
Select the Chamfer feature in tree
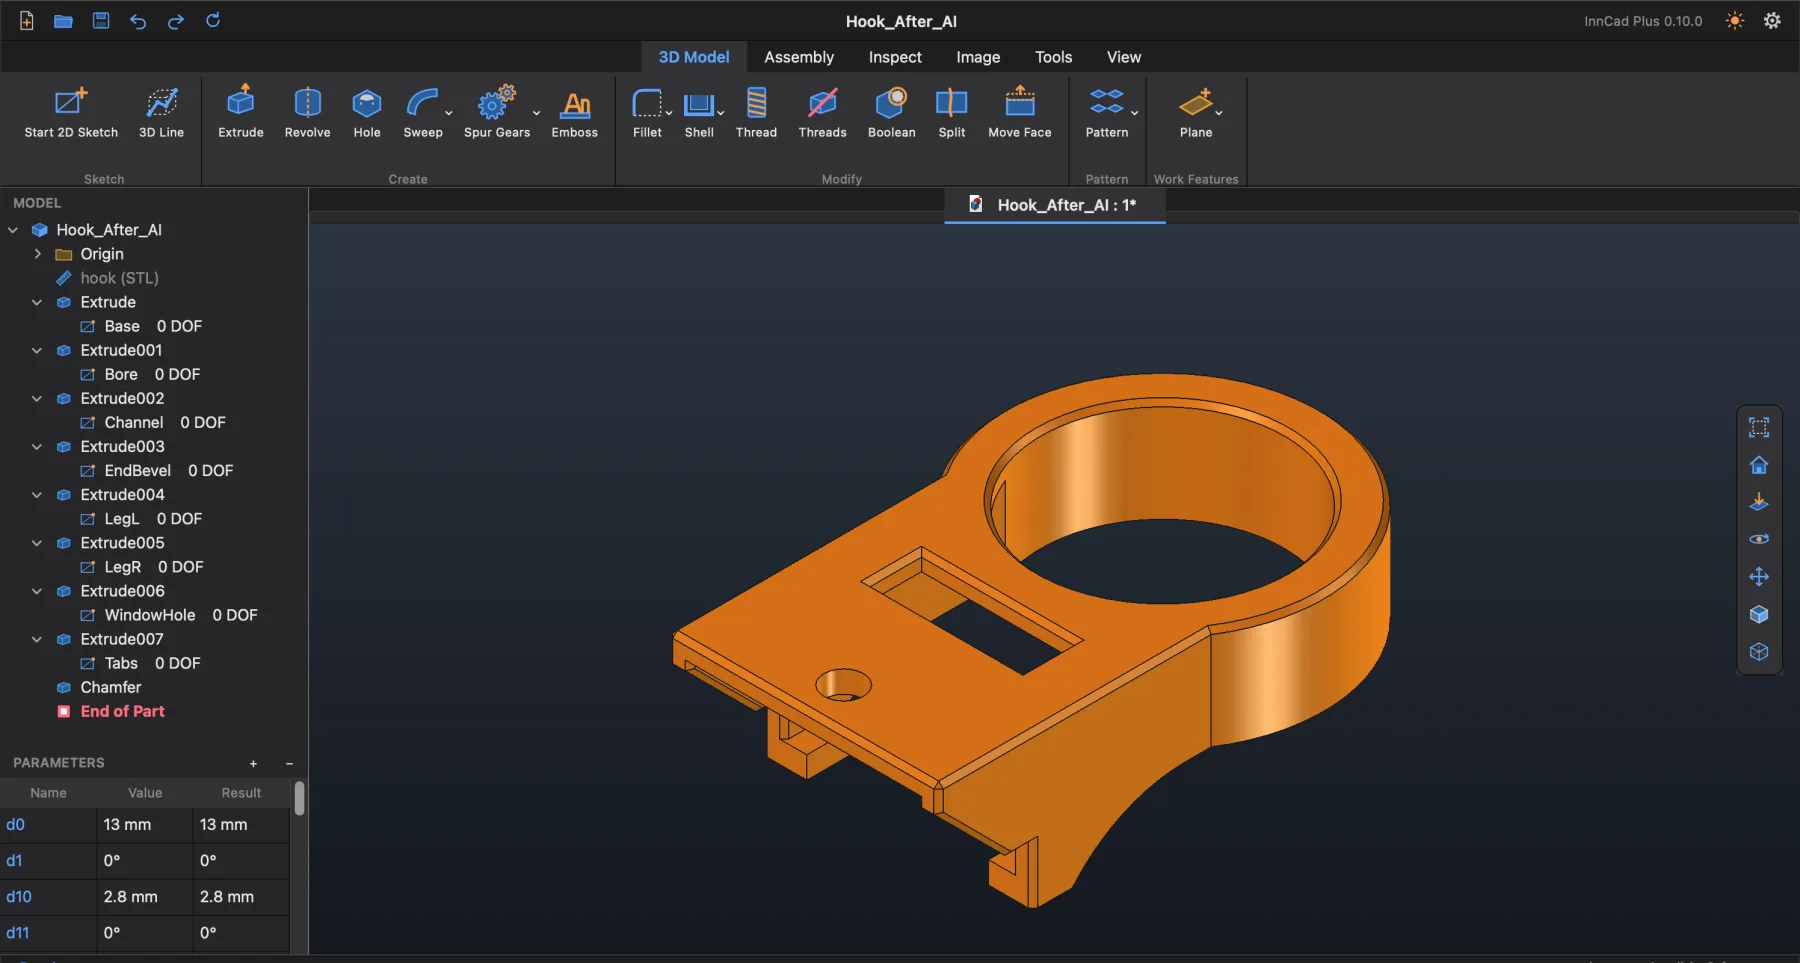[x=111, y=687]
